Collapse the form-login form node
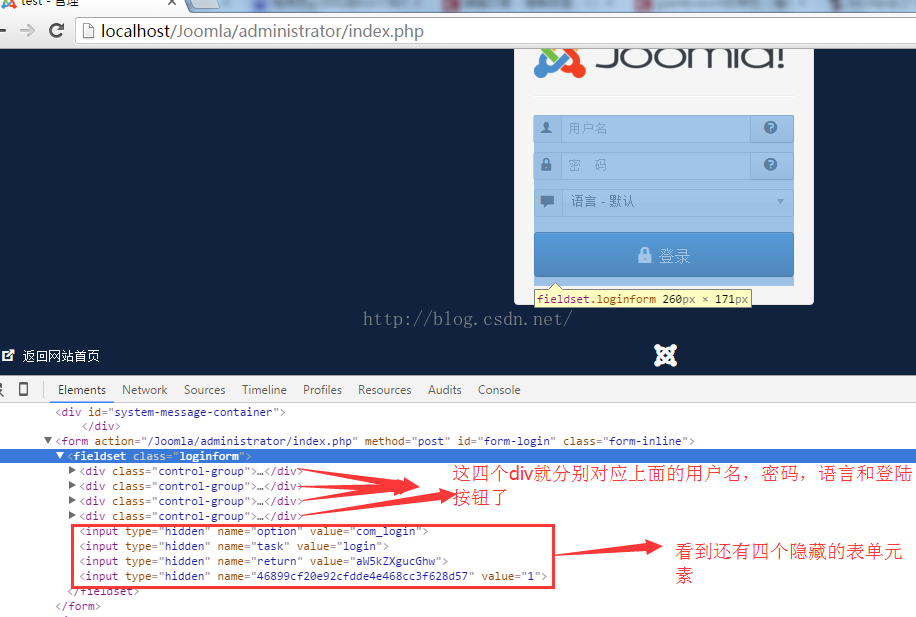 (x=48, y=441)
